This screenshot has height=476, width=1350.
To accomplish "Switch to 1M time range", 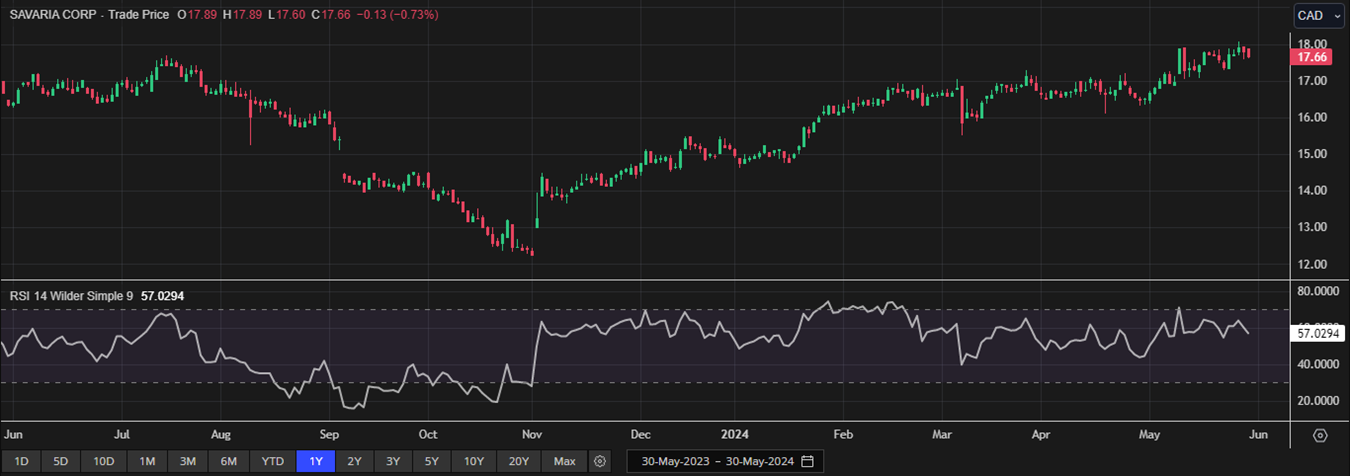I will tap(147, 461).
